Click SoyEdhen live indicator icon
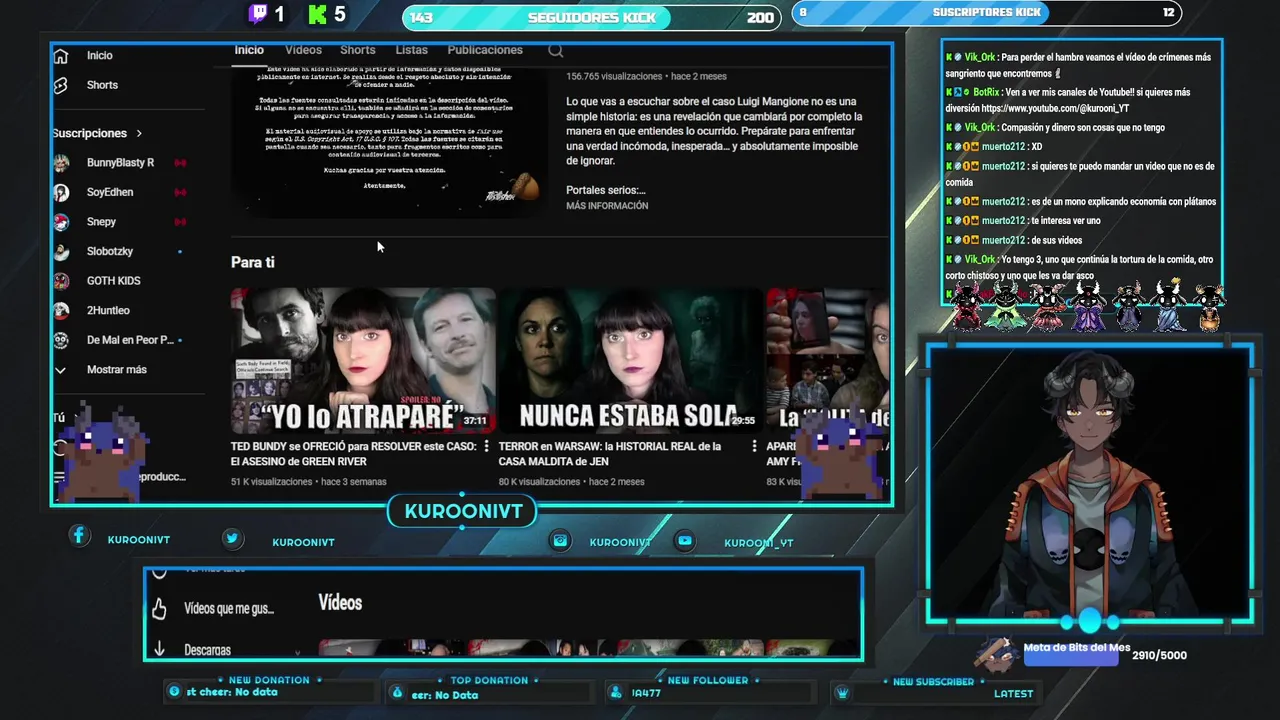 pos(180,192)
